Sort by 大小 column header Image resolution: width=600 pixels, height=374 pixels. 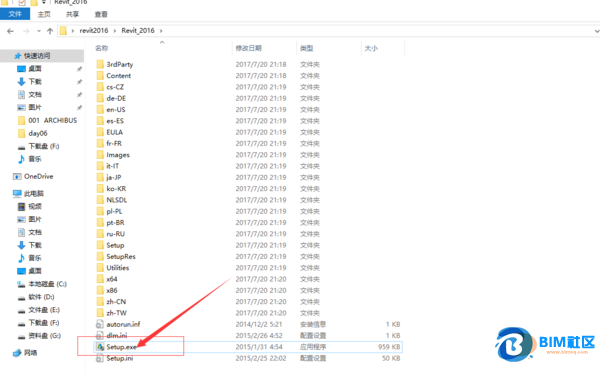pos(371,48)
